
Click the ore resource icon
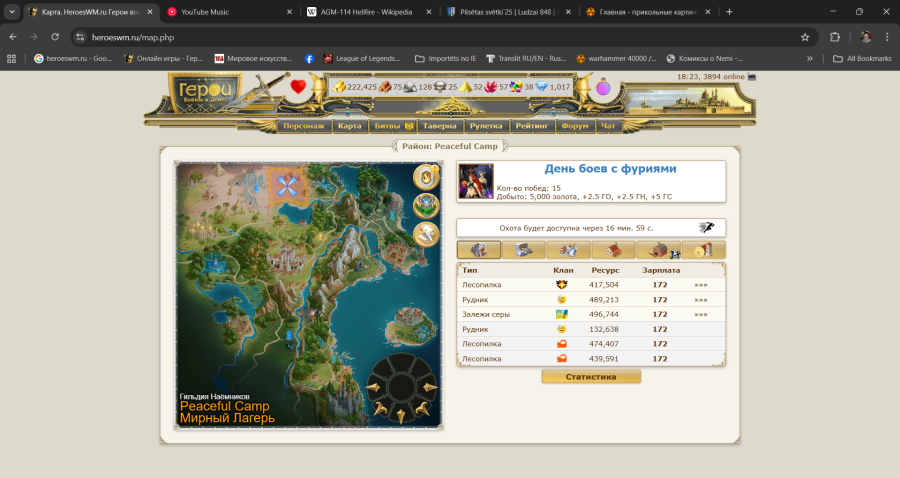coord(410,87)
